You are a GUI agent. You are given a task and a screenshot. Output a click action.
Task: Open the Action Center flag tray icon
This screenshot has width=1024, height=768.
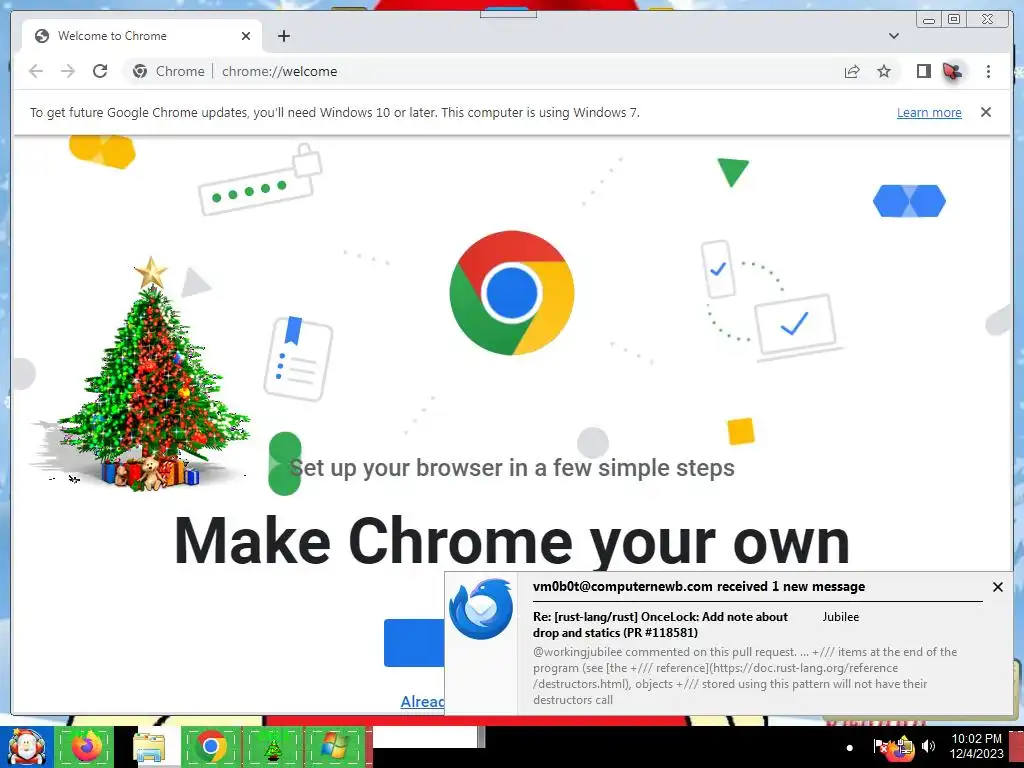pos(880,746)
